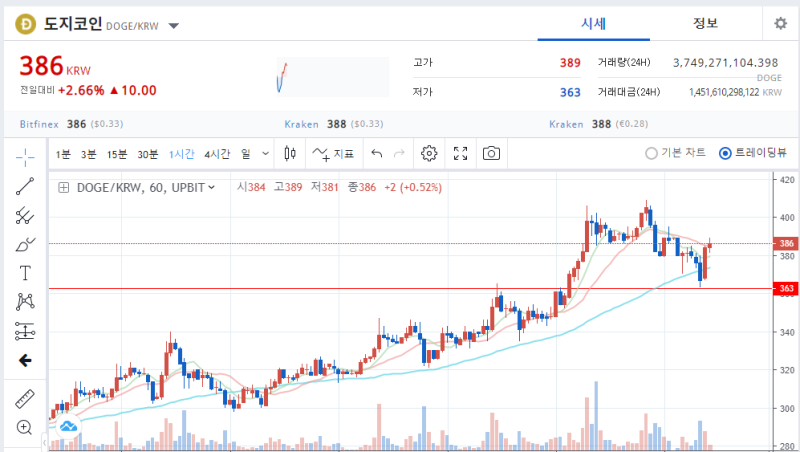Click the 도지코인 coin name title
Image resolution: width=800 pixels, height=452 pixels.
click(73, 23)
